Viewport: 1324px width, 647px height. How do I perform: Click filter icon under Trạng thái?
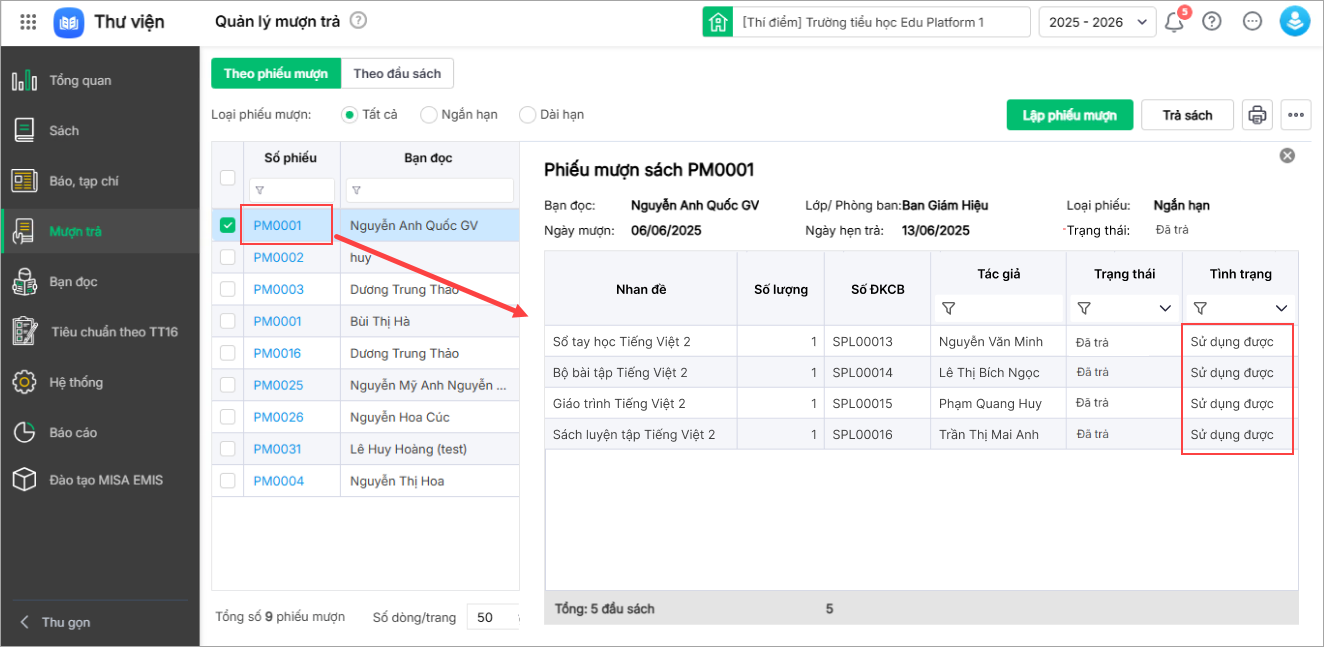[1084, 308]
